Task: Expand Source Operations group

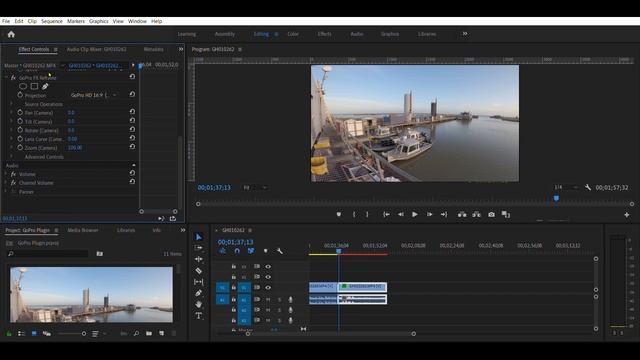Action: coord(11,104)
